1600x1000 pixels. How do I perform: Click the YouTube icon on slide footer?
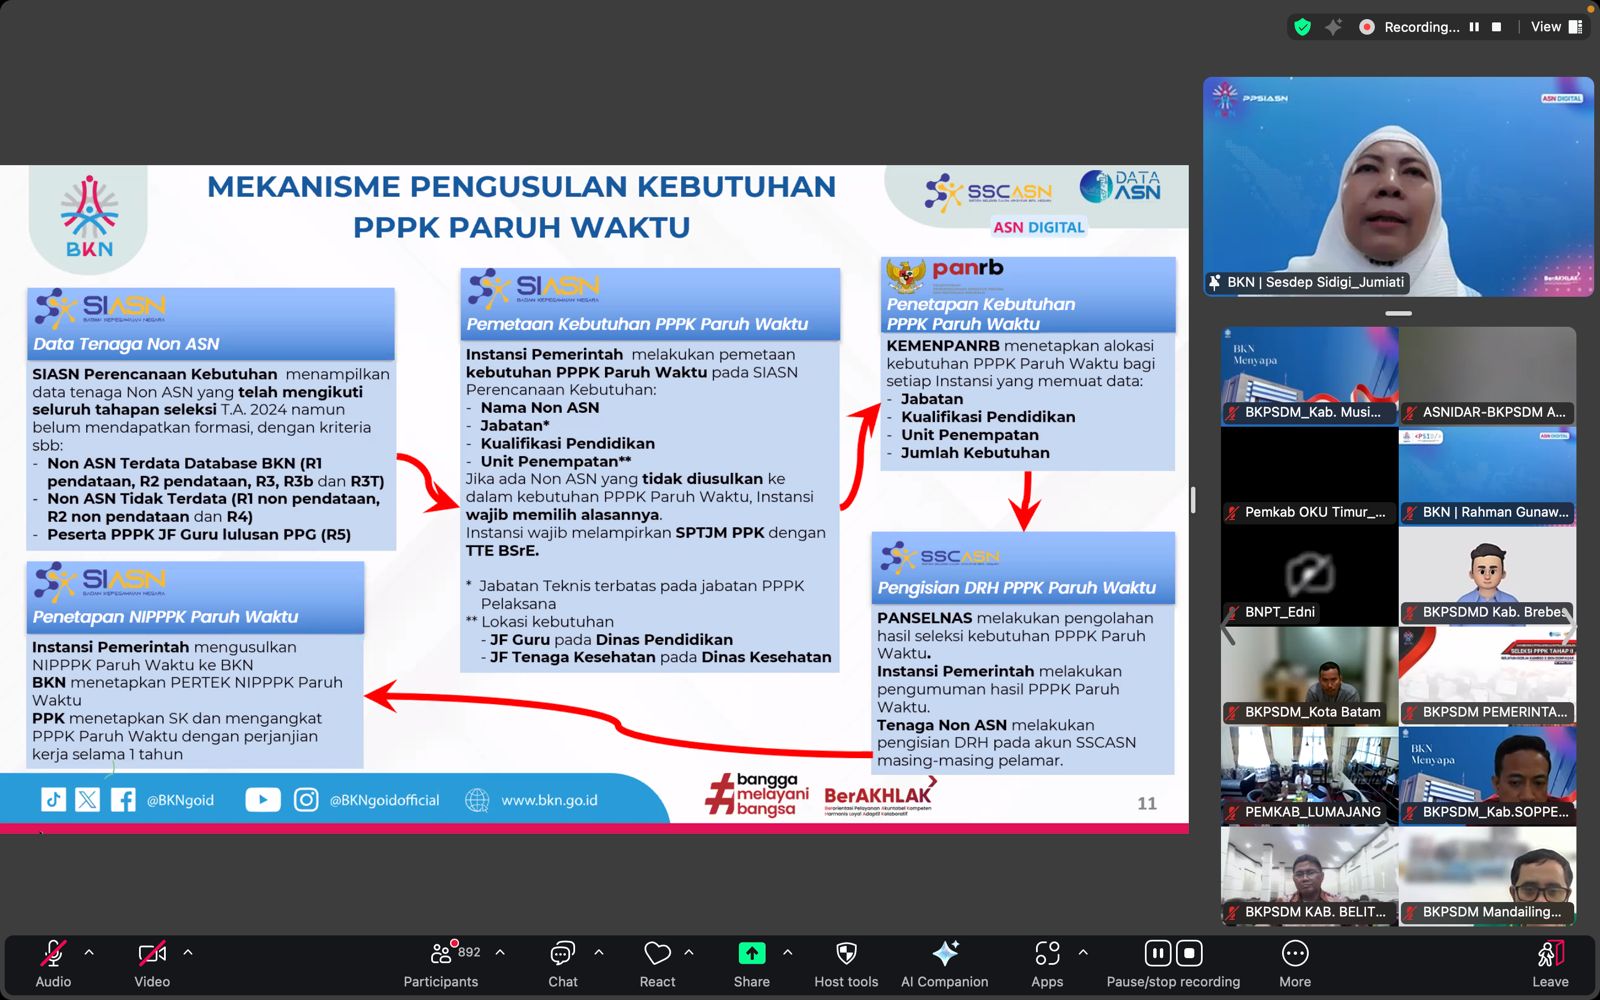tap(263, 799)
